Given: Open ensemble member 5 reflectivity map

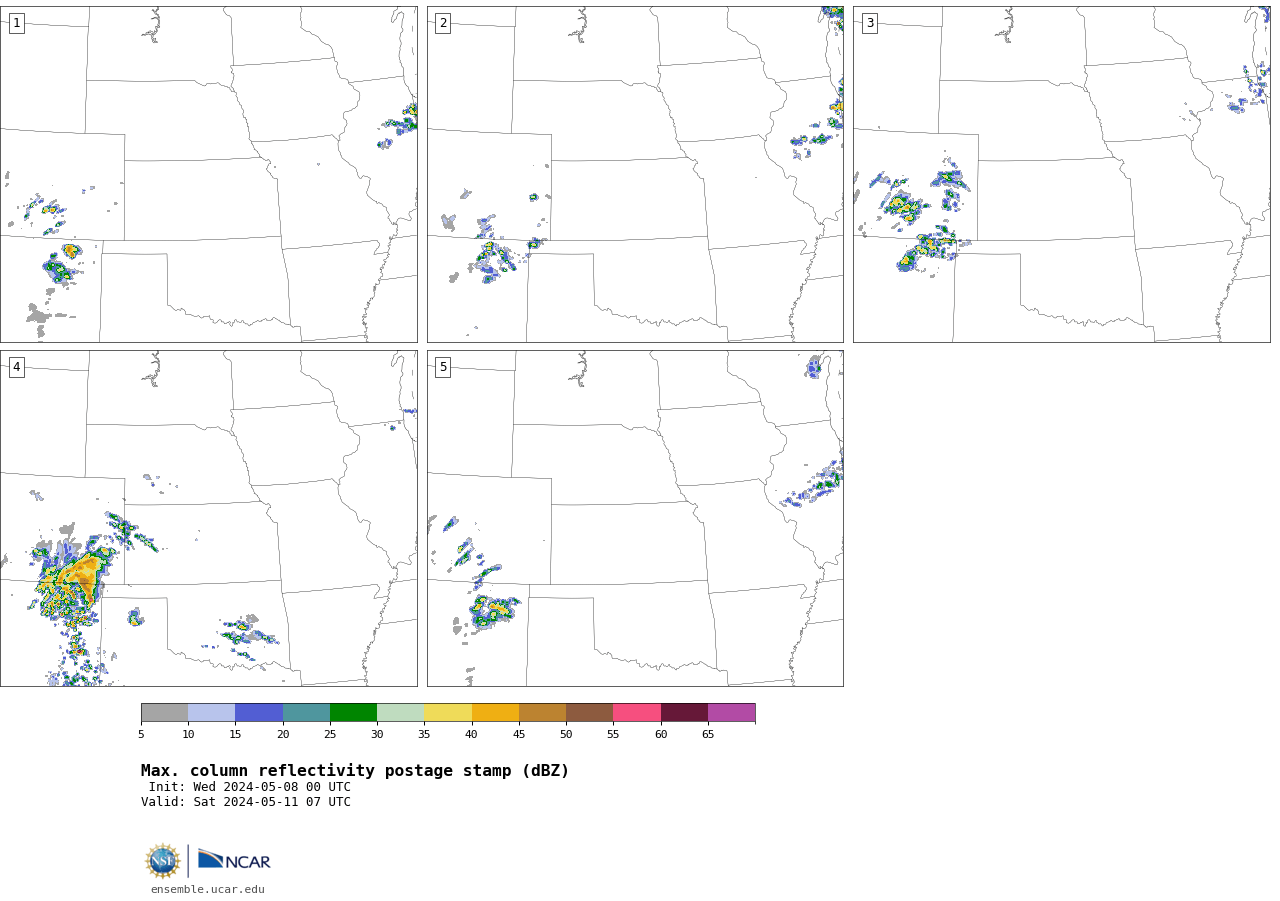Looking at the screenshot, I should click(x=635, y=518).
